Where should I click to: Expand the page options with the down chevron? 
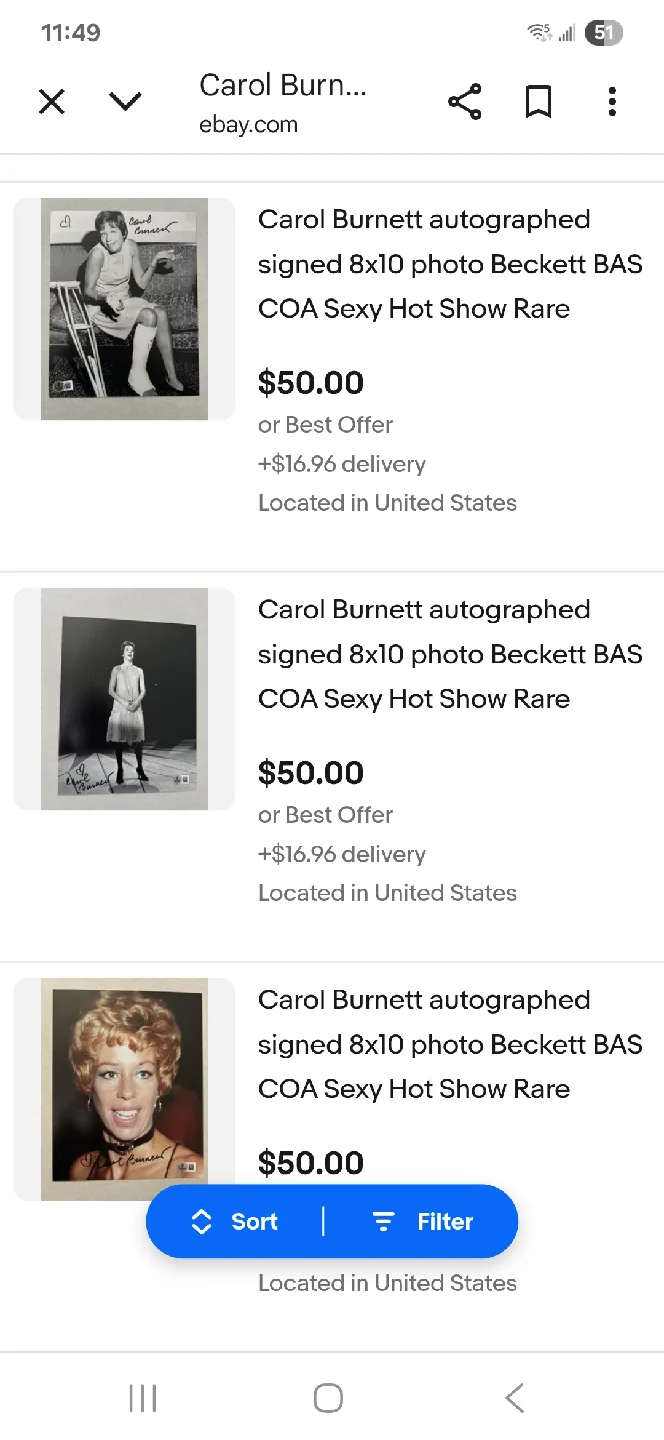125,101
